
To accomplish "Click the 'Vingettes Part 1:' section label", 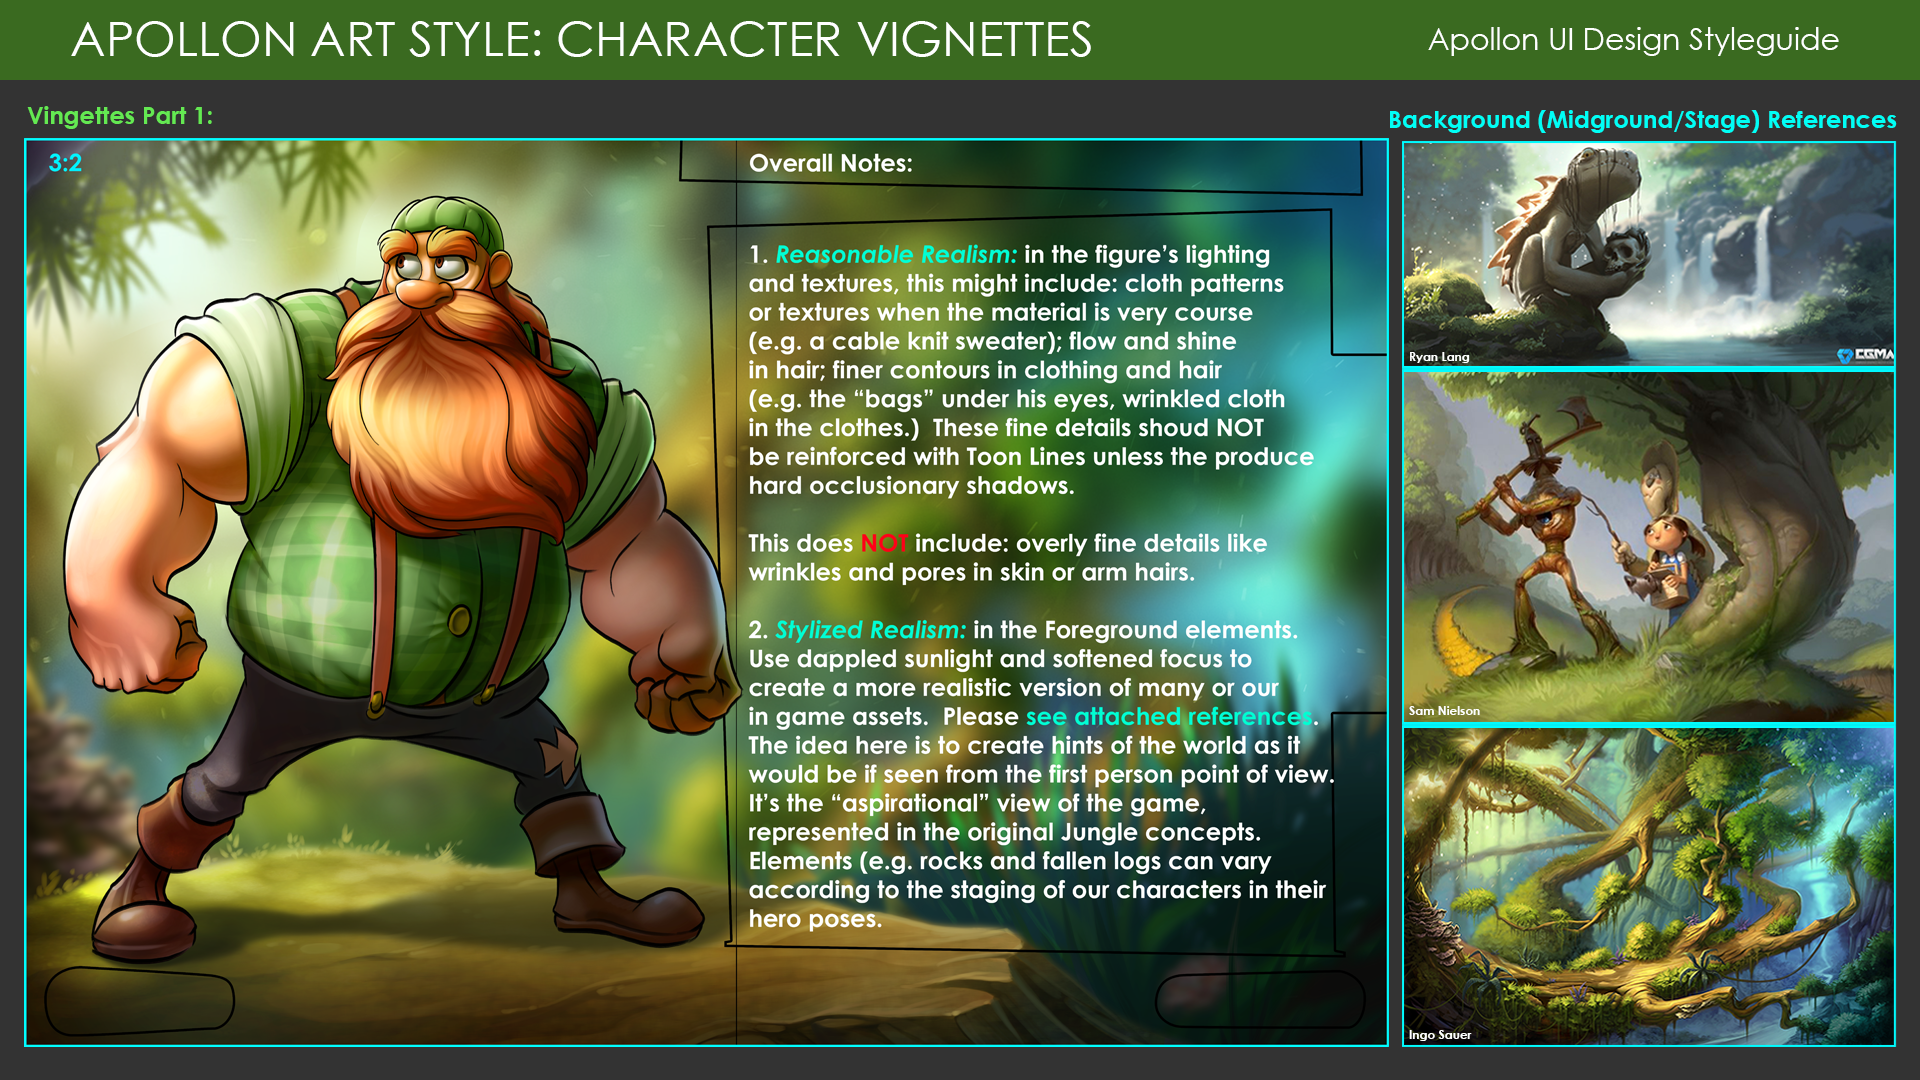I will [120, 116].
